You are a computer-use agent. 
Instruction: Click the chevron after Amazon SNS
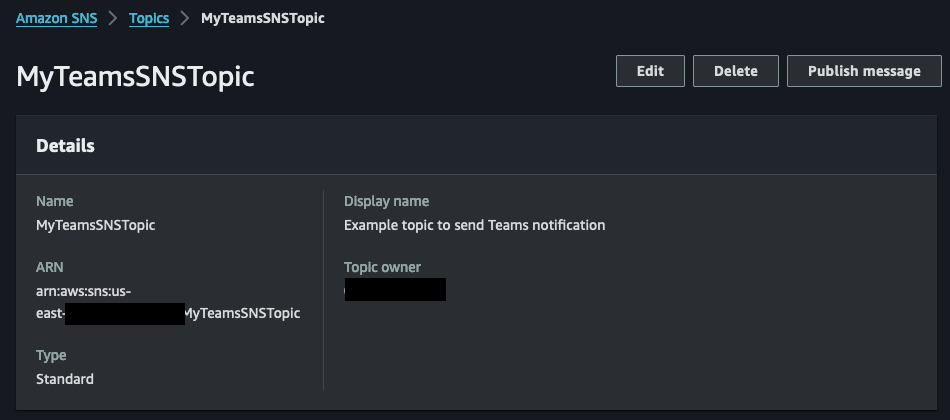pos(113,18)
